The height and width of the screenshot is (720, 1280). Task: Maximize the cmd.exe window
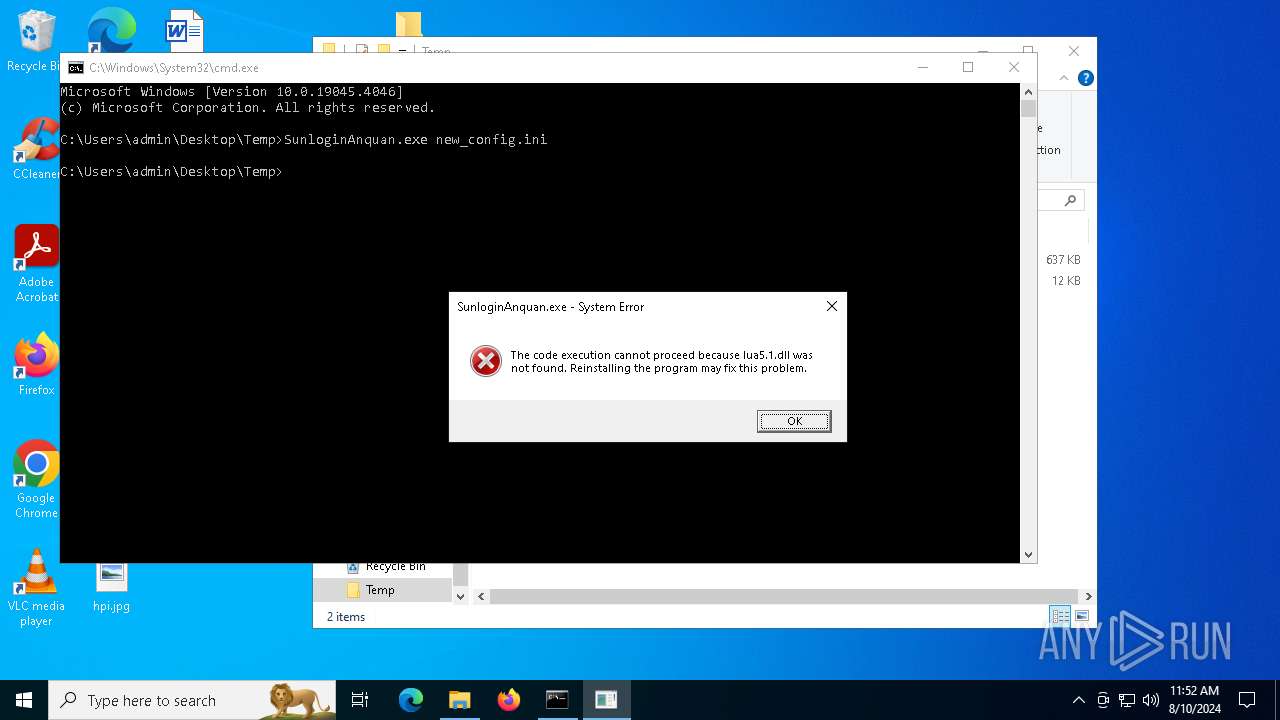tap(968, 67)
